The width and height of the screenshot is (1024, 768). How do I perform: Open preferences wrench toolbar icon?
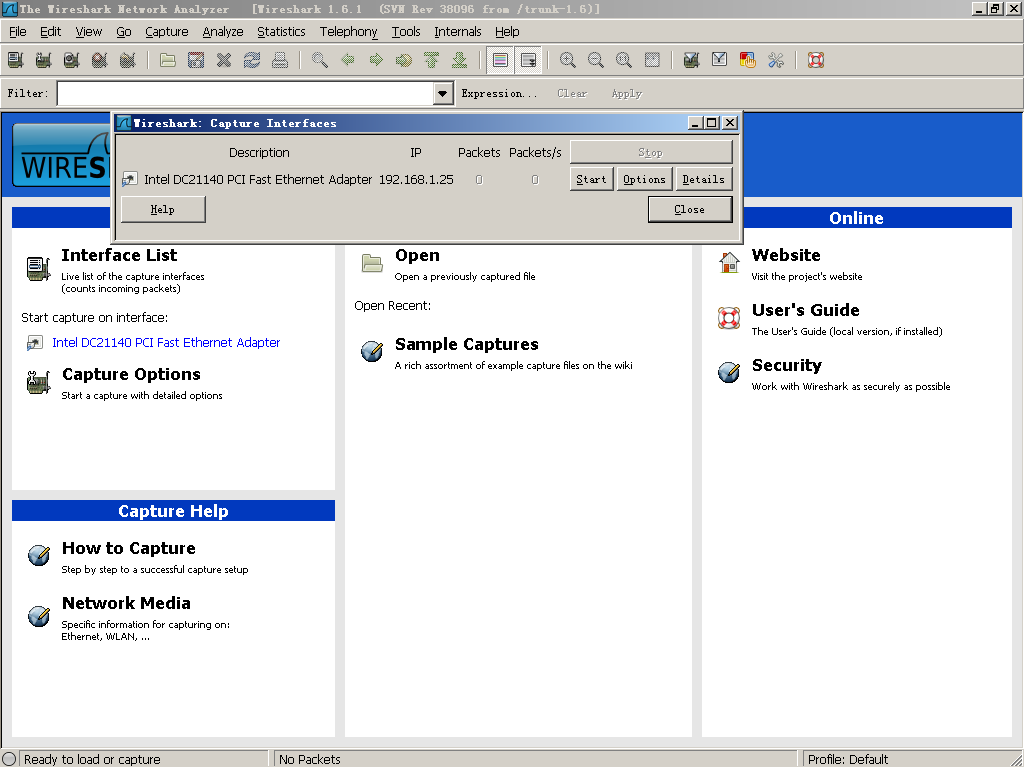tap(776, 60)
